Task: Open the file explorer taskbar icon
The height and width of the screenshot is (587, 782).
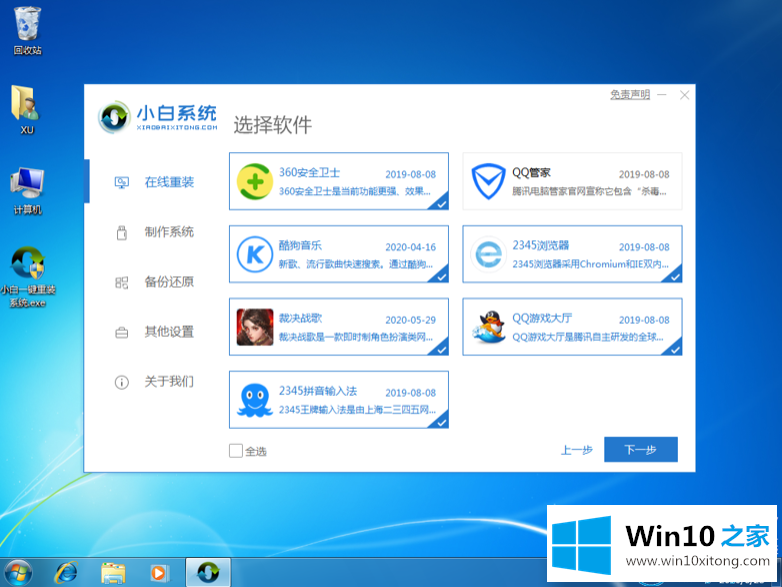Action: coord(113,573)
